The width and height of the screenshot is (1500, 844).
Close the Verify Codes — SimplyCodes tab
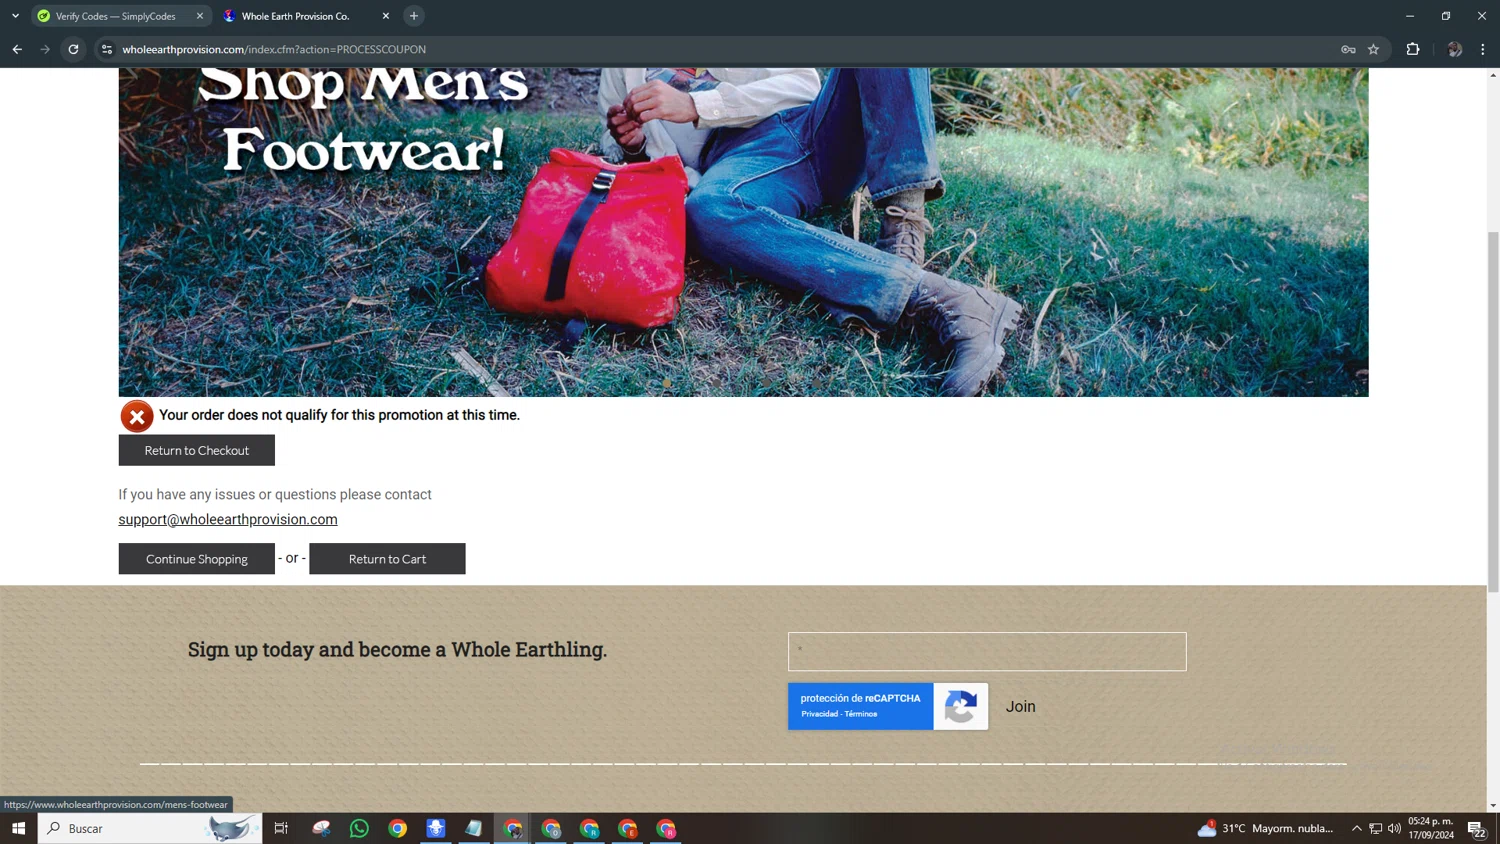click(200, 16)
